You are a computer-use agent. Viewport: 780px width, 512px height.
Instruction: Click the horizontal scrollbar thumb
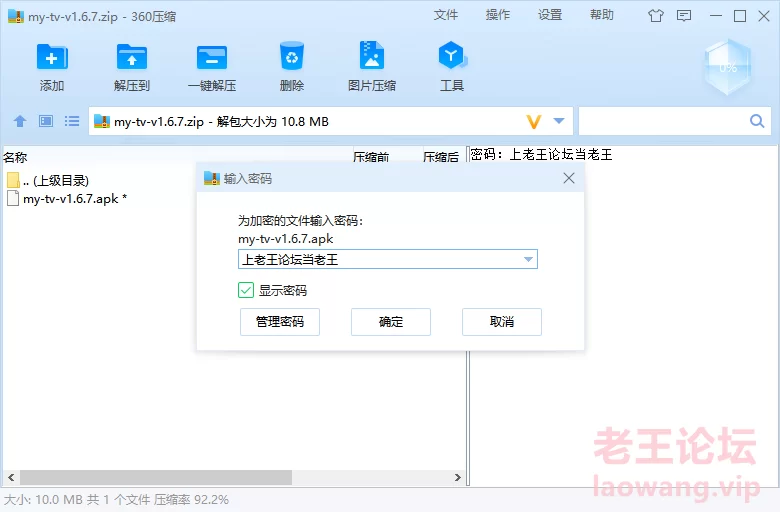(x=156, y=478)
